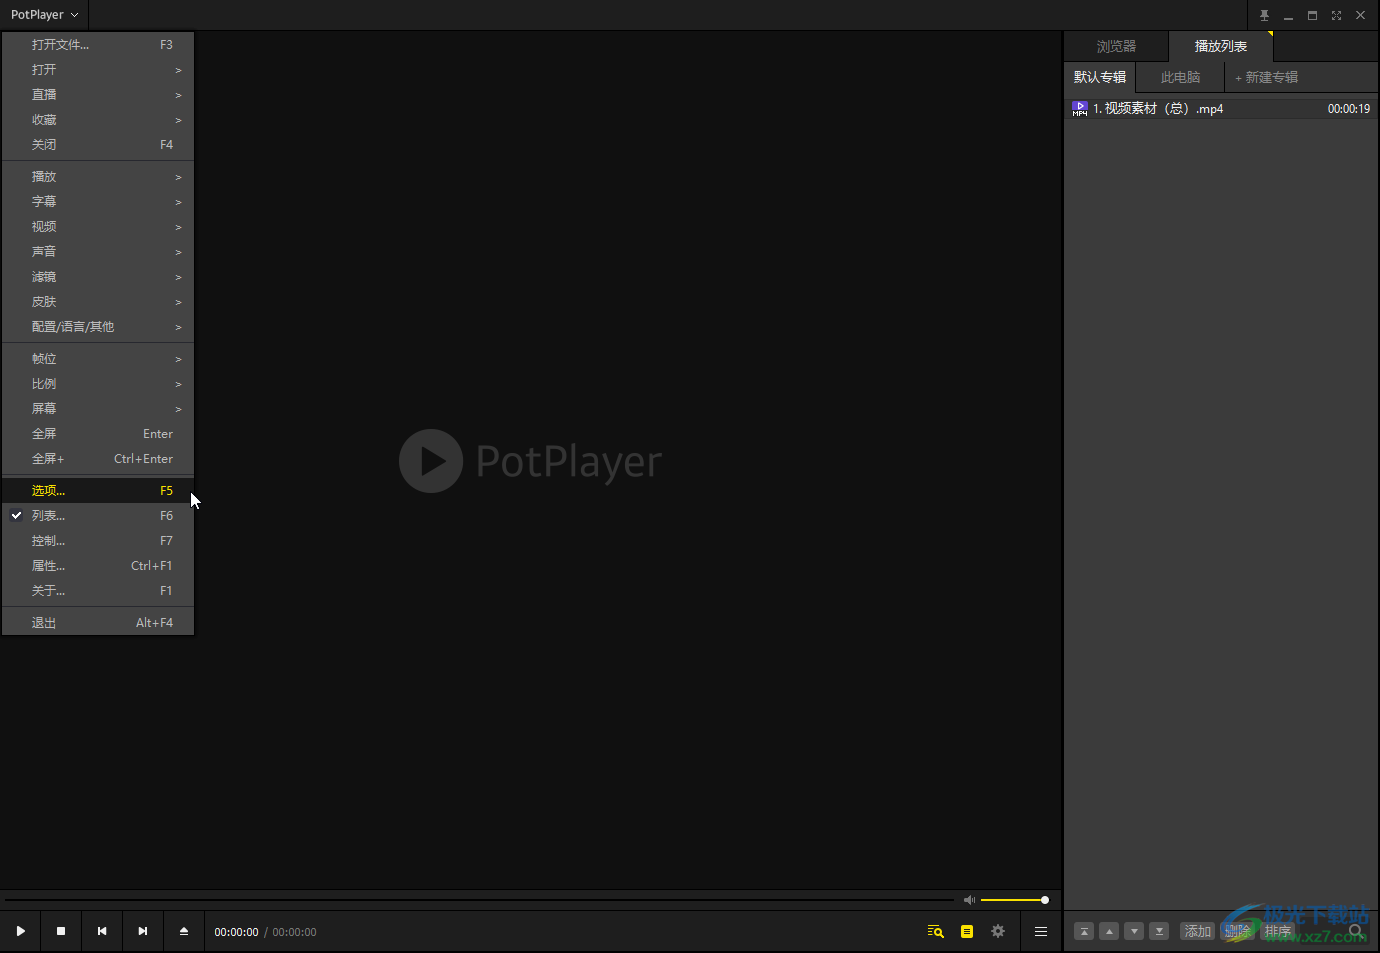Go to next track button
The width and height of the screenshot is (1380, 953).
click(x=143, y=931)
